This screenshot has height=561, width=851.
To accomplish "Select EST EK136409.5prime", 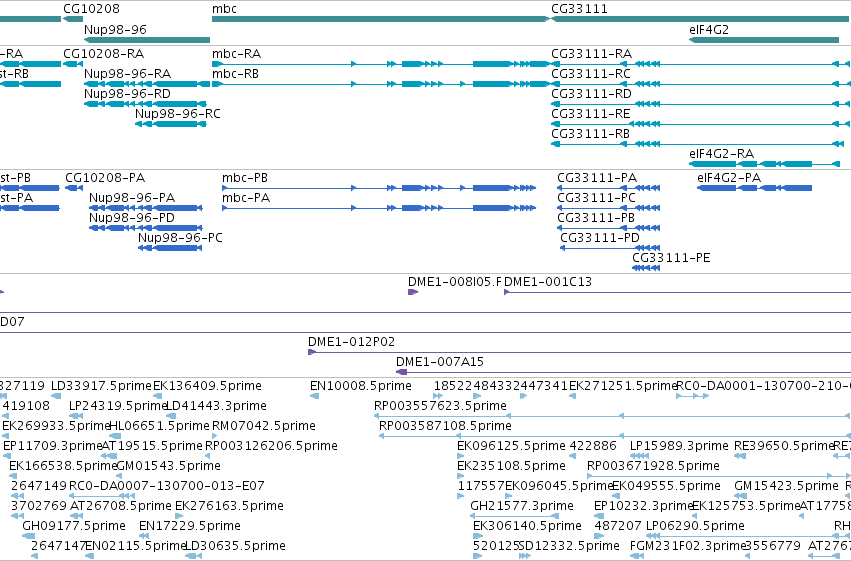I will [x=207, y=386].
